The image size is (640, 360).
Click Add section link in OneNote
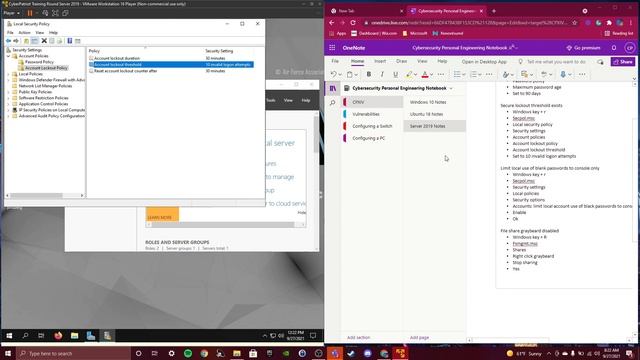pyautogui.click(x=358, y=338)
